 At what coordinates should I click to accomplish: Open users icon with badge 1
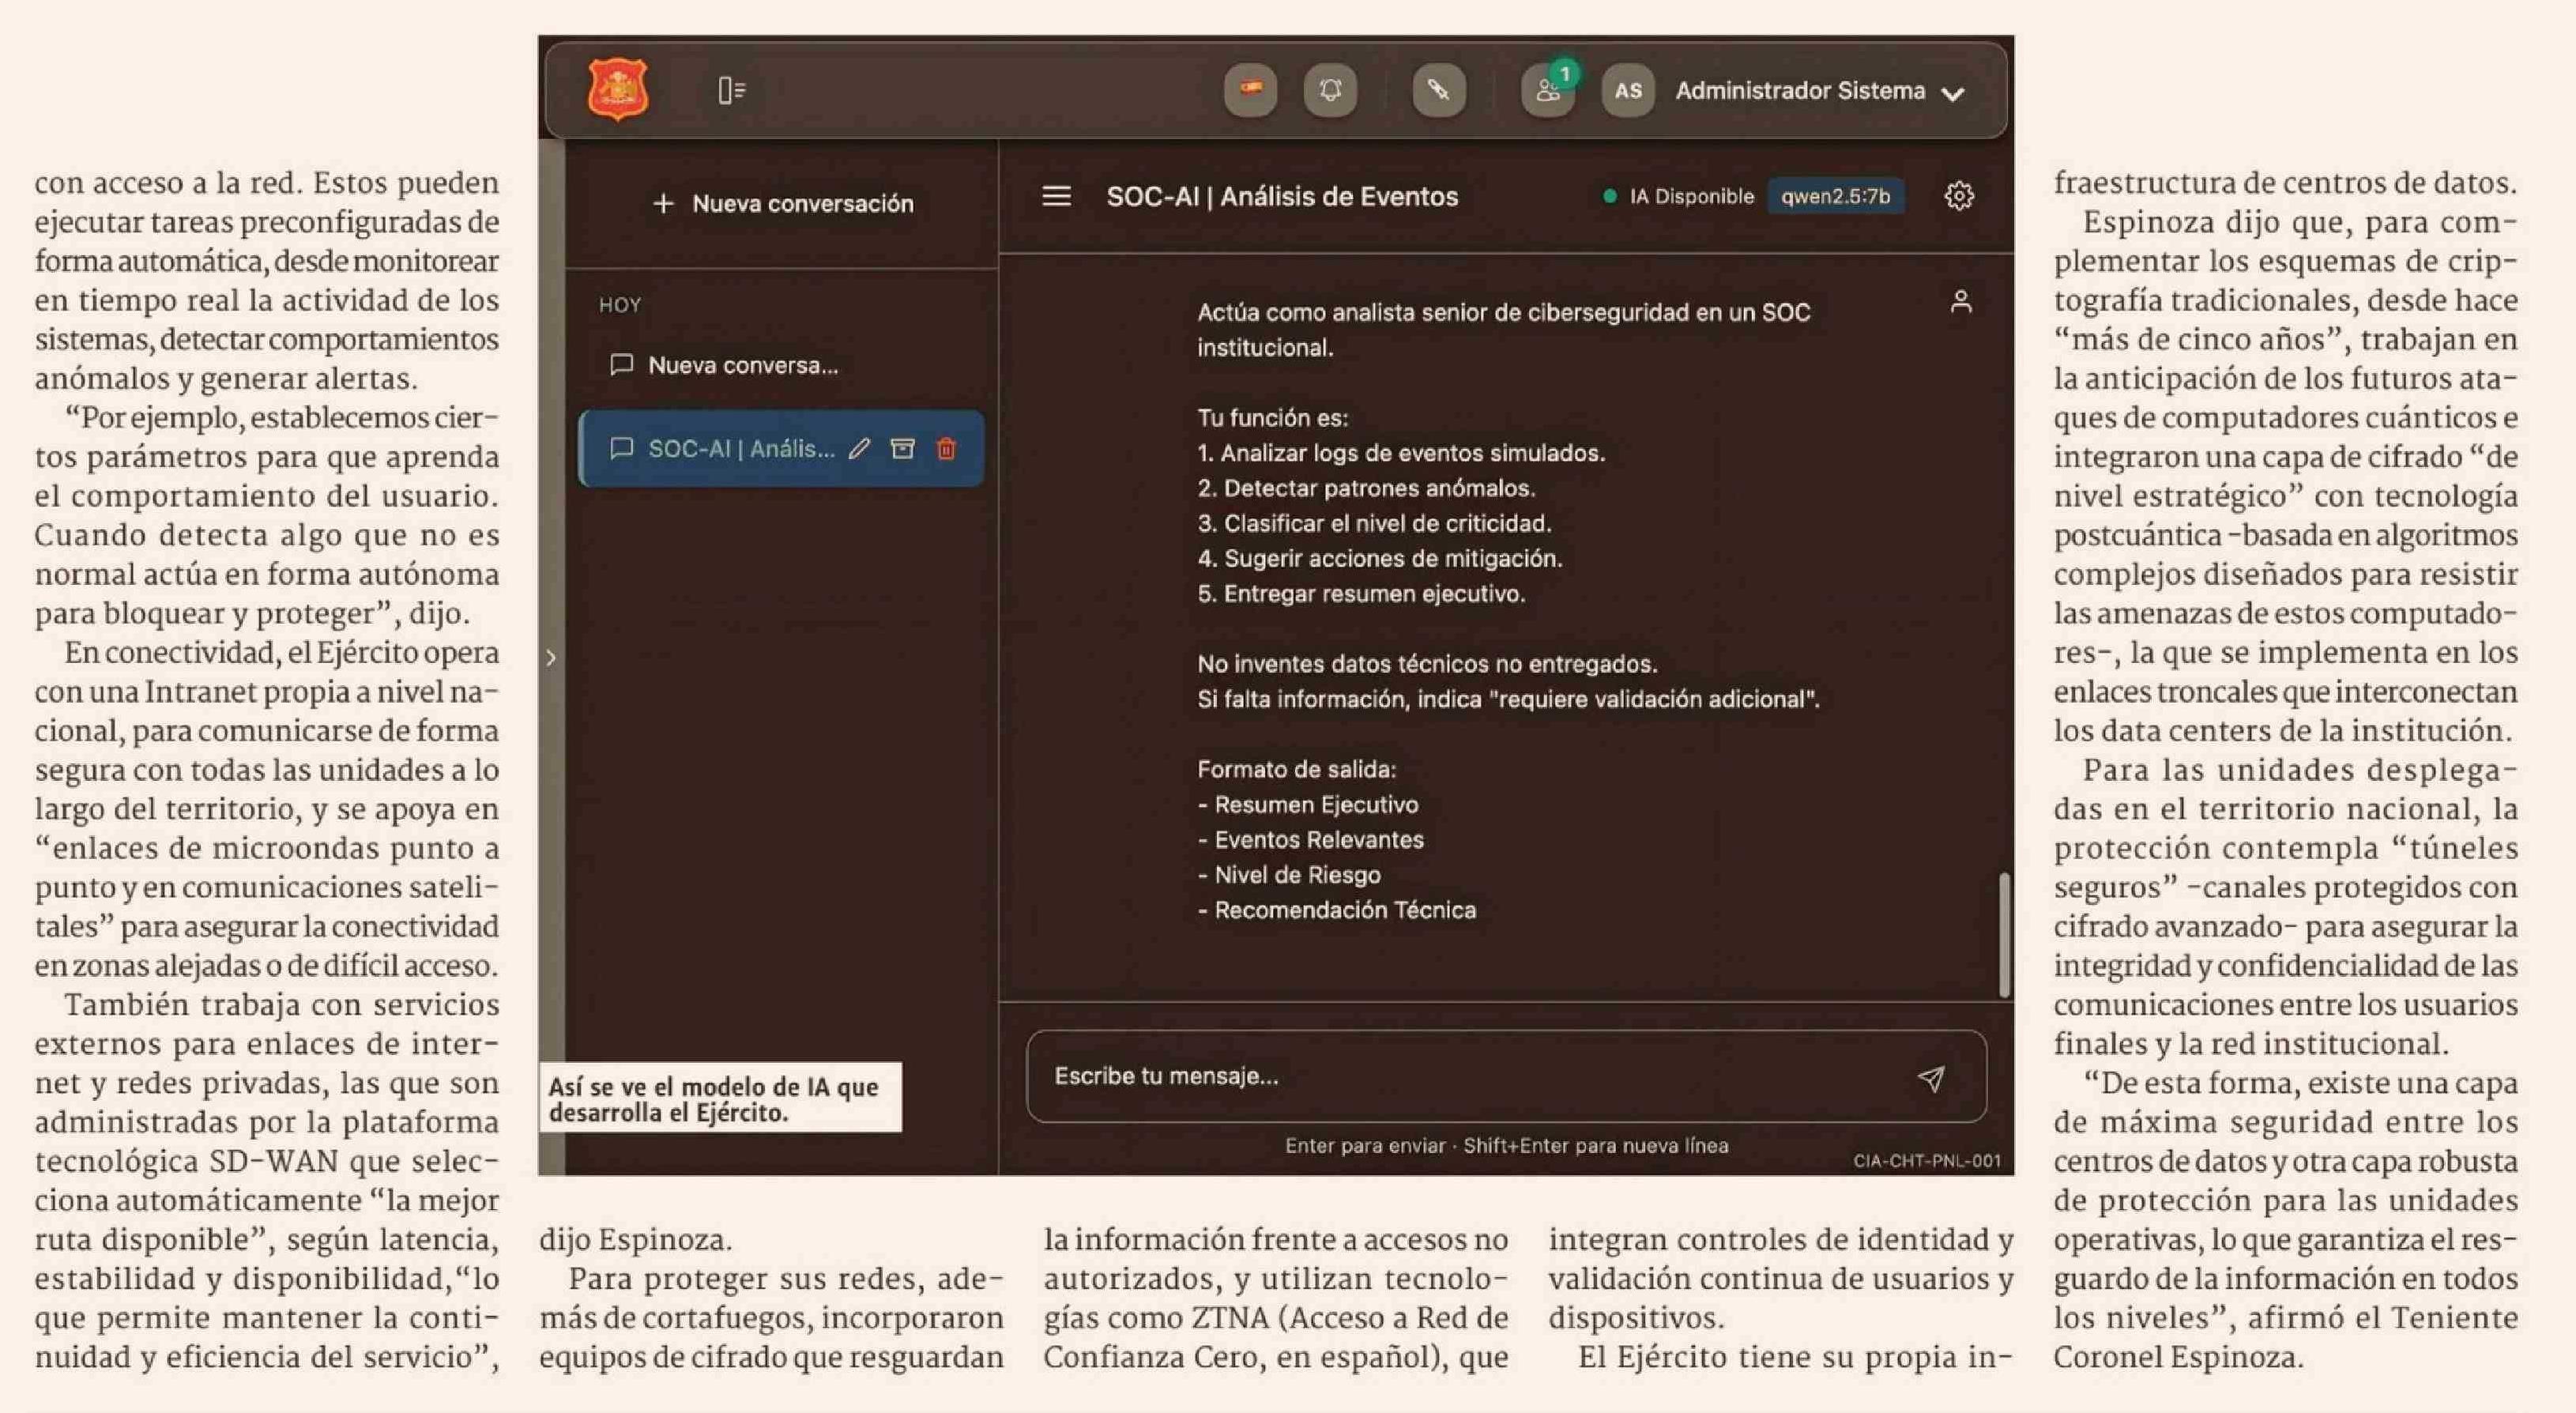1547,91
